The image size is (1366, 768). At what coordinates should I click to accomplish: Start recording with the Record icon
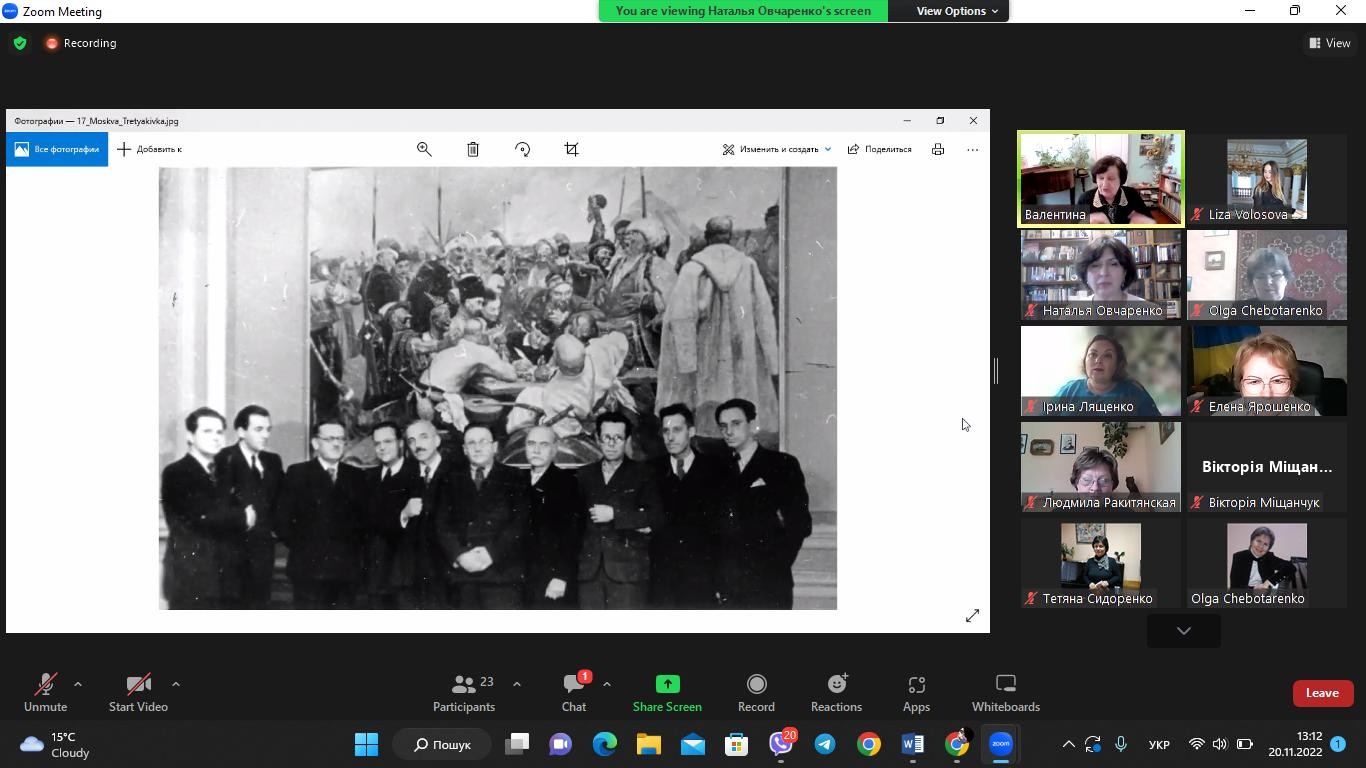pyautogui.click(x=756, y=684)
